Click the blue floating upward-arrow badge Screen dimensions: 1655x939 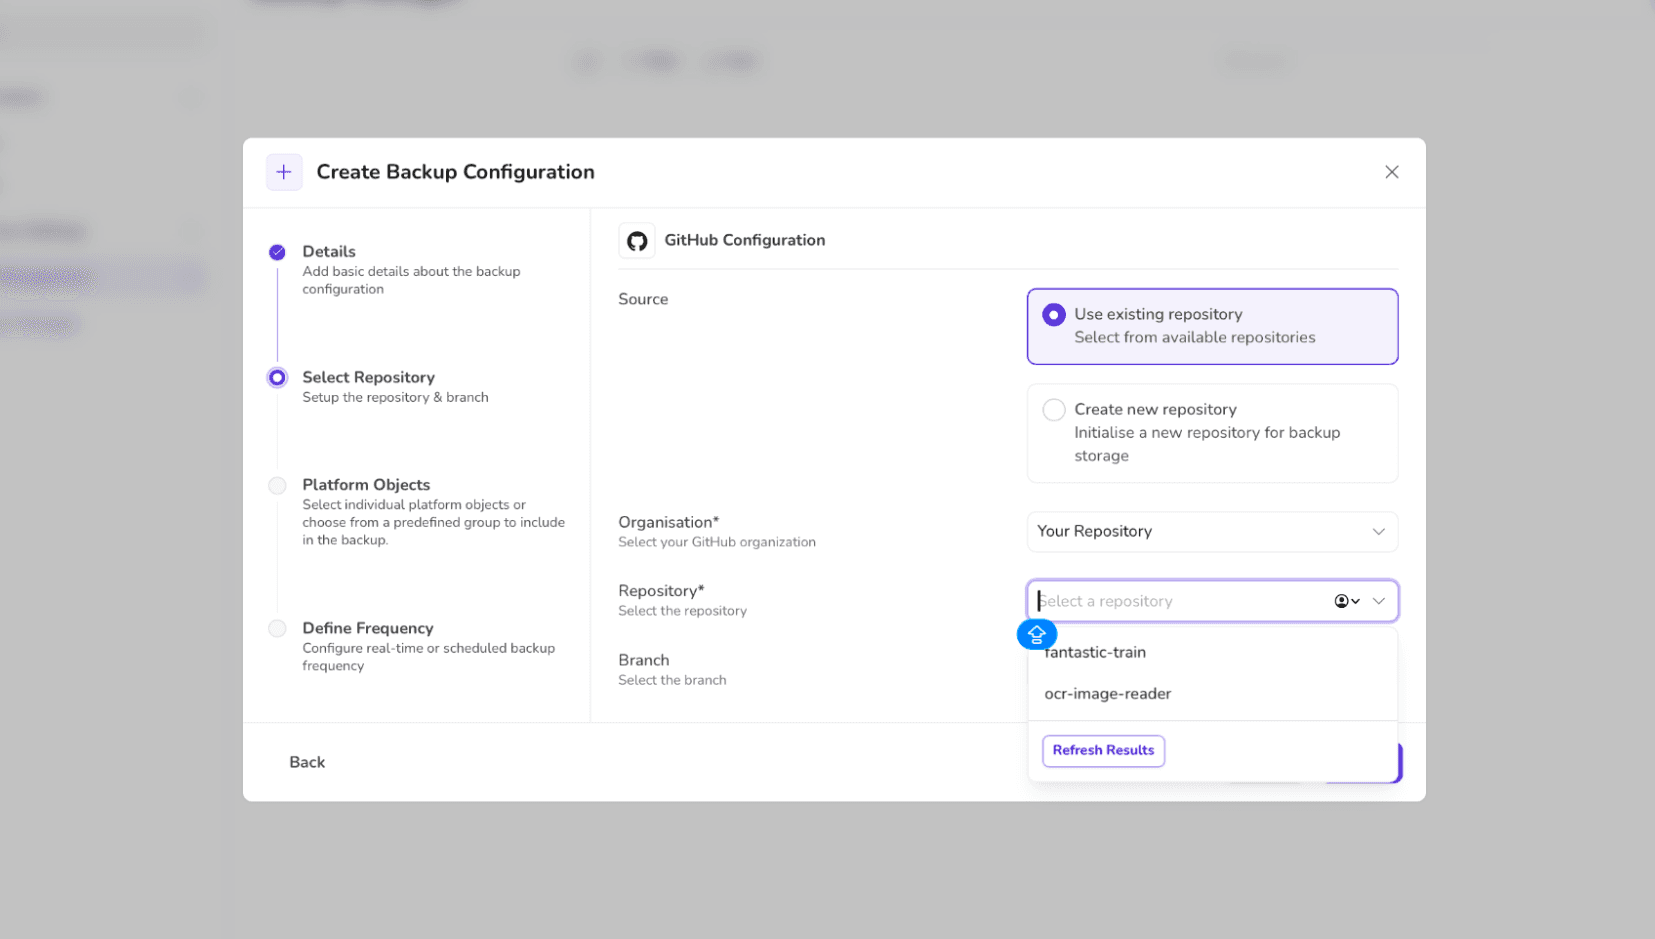pyautogui.click(x=1036, y=634)
